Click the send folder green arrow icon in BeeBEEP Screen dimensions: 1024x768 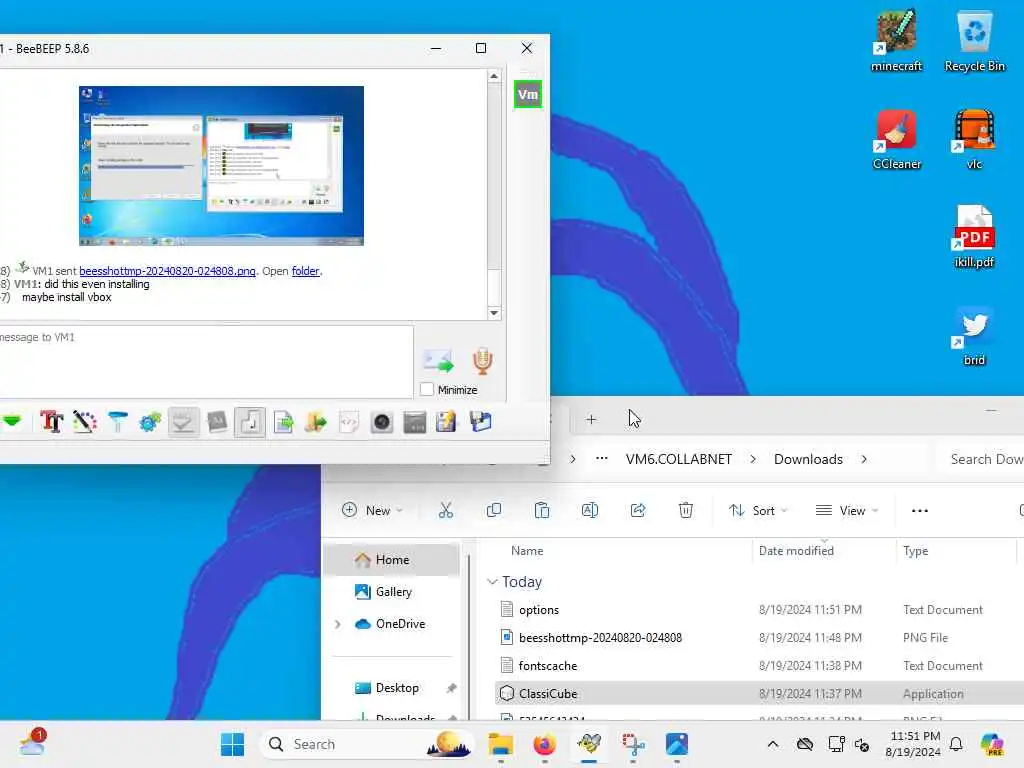pos(315,422)
